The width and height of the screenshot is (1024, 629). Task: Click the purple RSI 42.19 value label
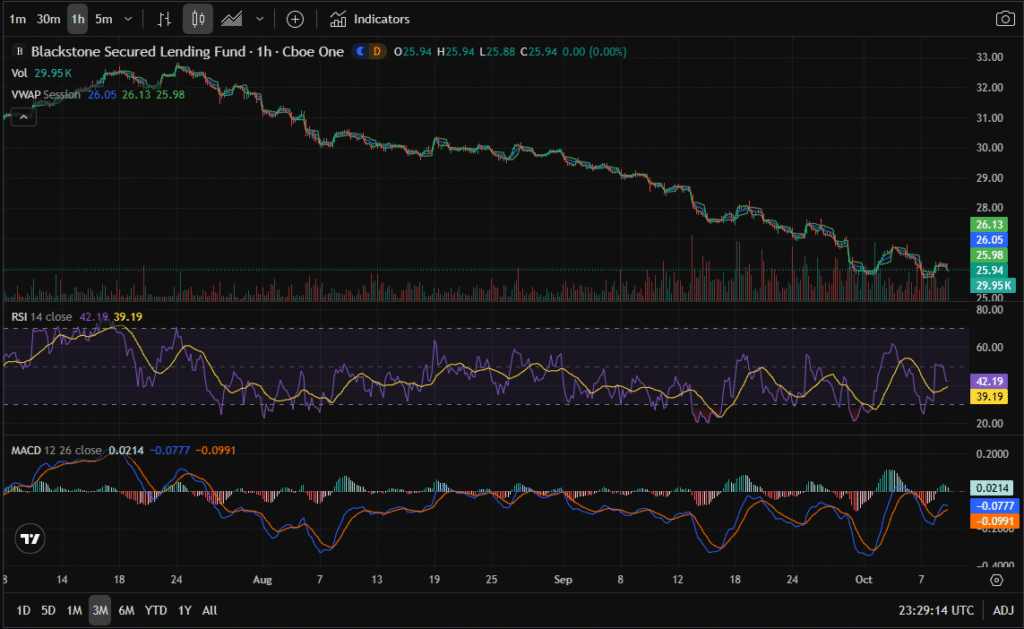tap(987, 381)
